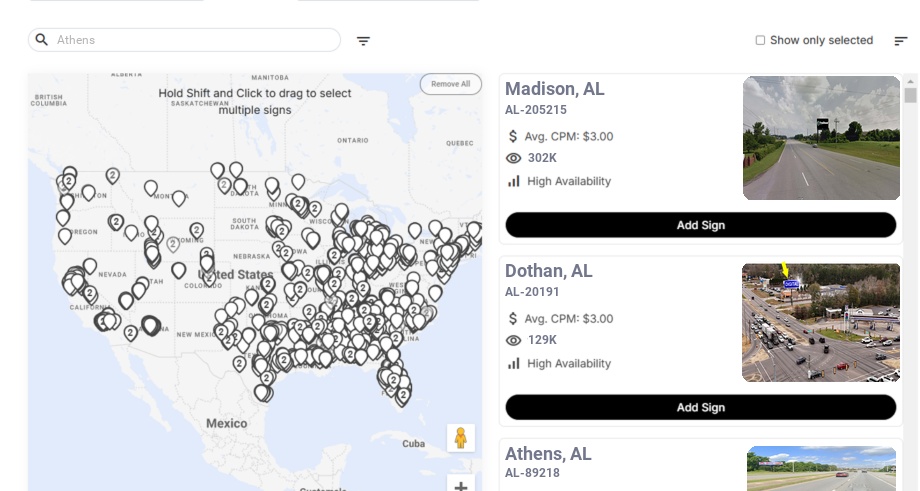Open the Madison, AL billboard photo
This screenshot has height=491, width=920.
click(x=822, y=138)
